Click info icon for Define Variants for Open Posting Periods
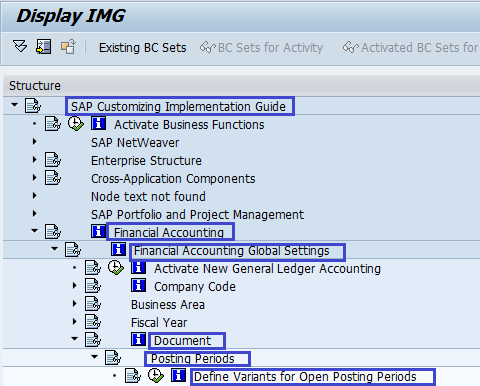 (179, 375)
